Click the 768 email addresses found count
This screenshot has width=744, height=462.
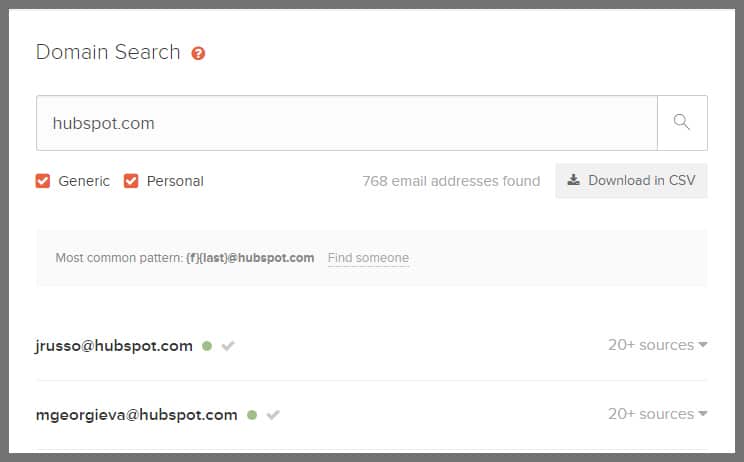pos(451,181)
